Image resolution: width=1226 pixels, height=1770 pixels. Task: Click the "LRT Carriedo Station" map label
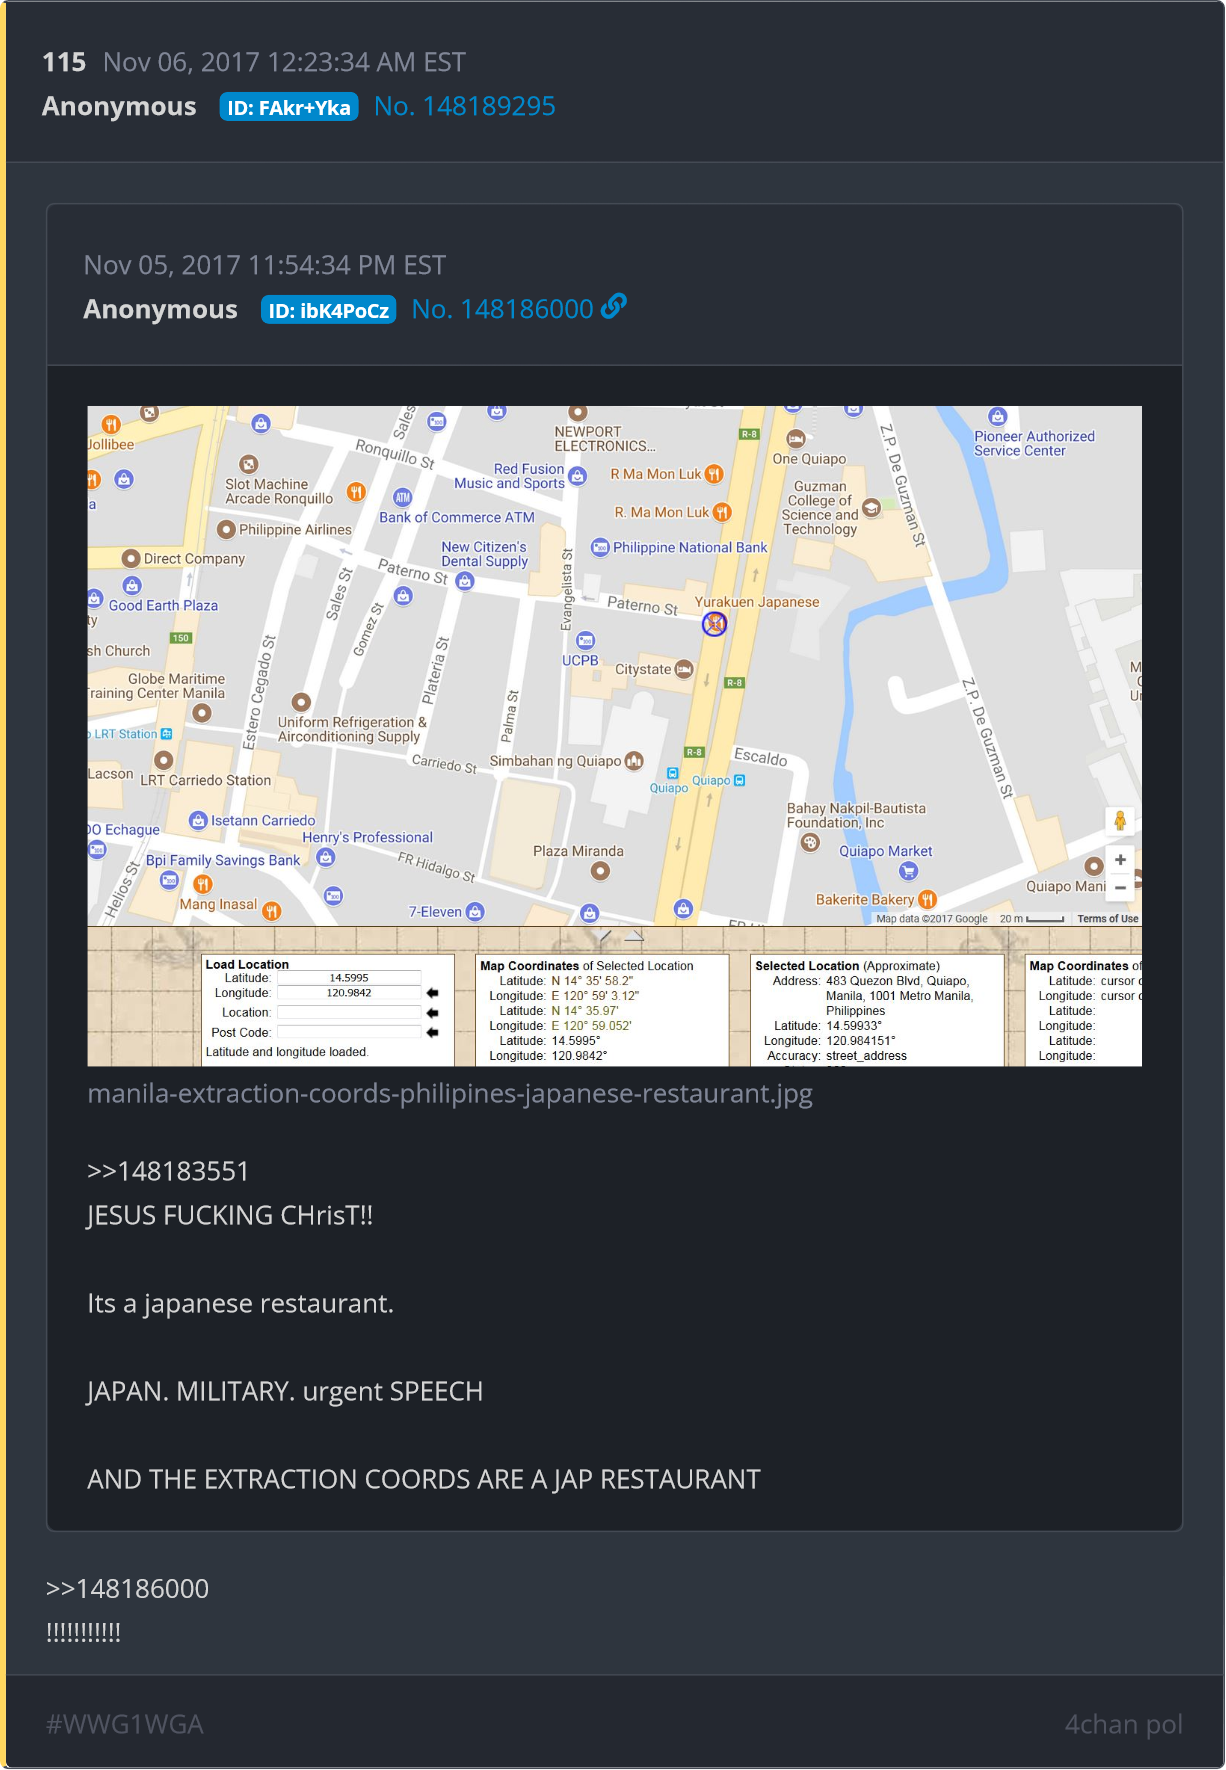[206, 780]
